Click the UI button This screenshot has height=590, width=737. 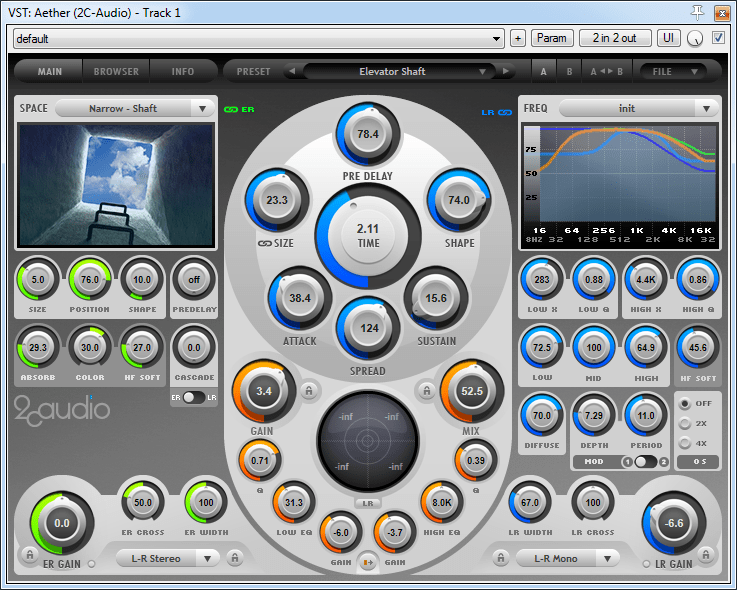(668, 38)
